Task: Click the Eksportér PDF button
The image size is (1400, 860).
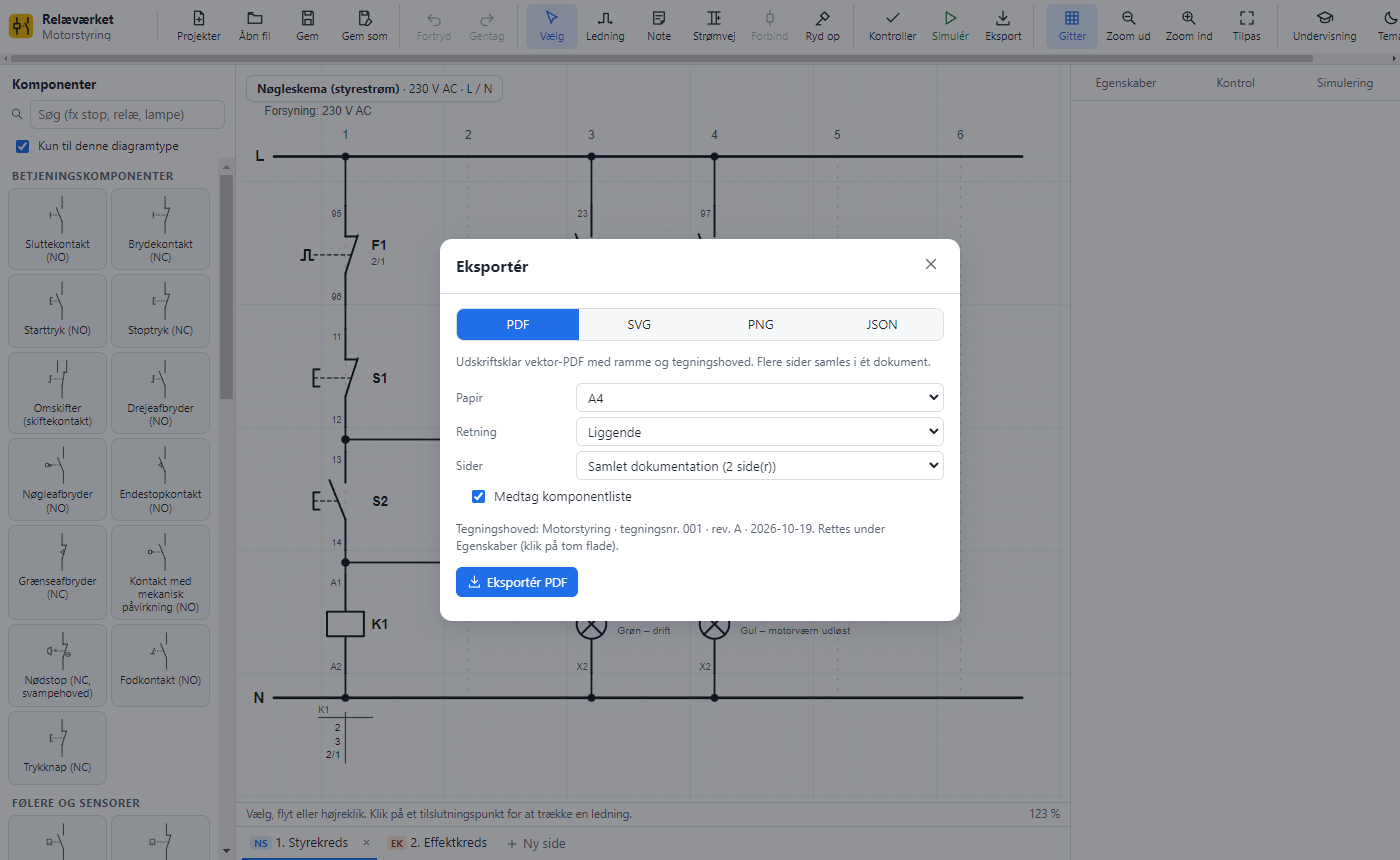Action: pyautogui.click(x=517, y=582)
